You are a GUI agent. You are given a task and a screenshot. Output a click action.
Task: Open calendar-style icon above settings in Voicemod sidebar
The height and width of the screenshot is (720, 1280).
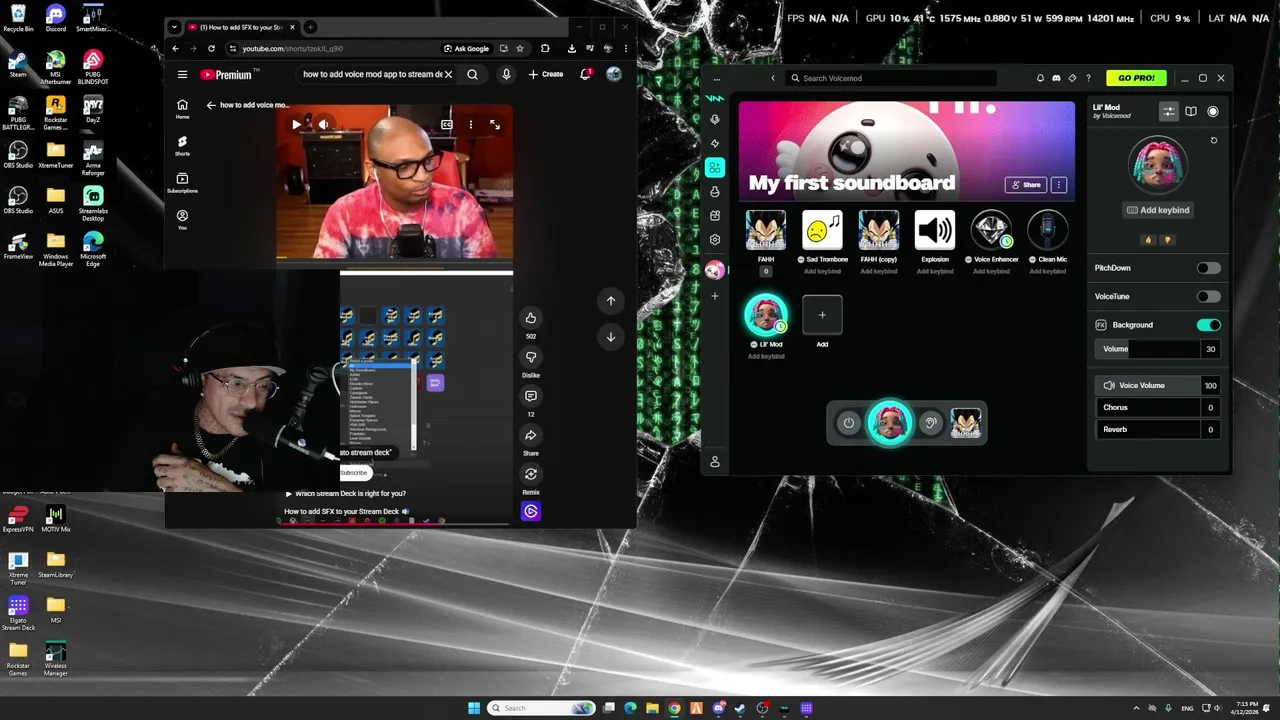click(714, 216)
